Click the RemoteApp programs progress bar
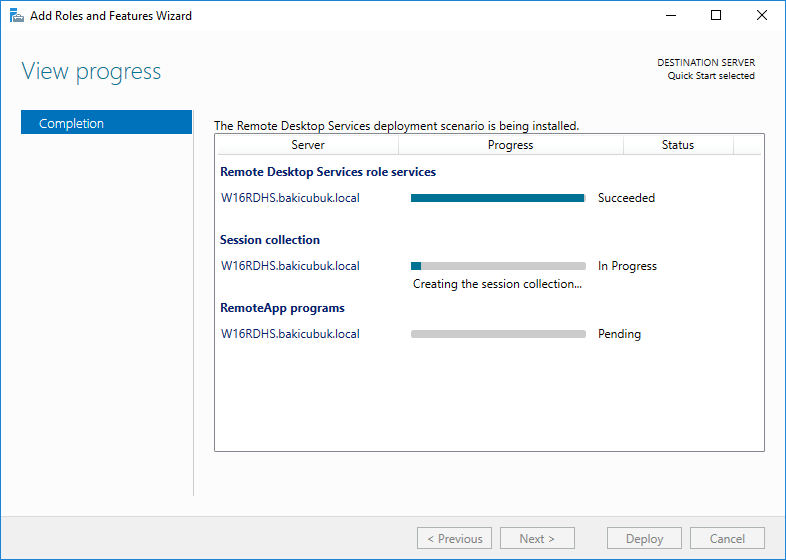The height and width of the screenshot is (560, 786). 498,334
